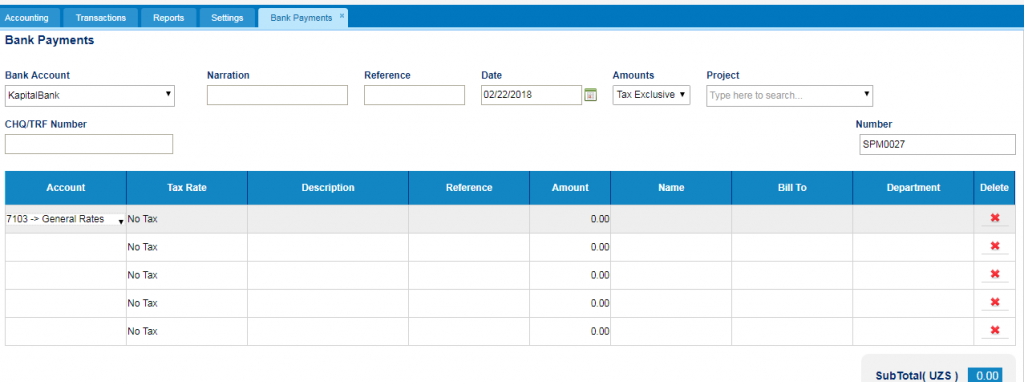Select the first row Amount cell
The height and width of the screenshot is (382, 1024).
point(570,219)
